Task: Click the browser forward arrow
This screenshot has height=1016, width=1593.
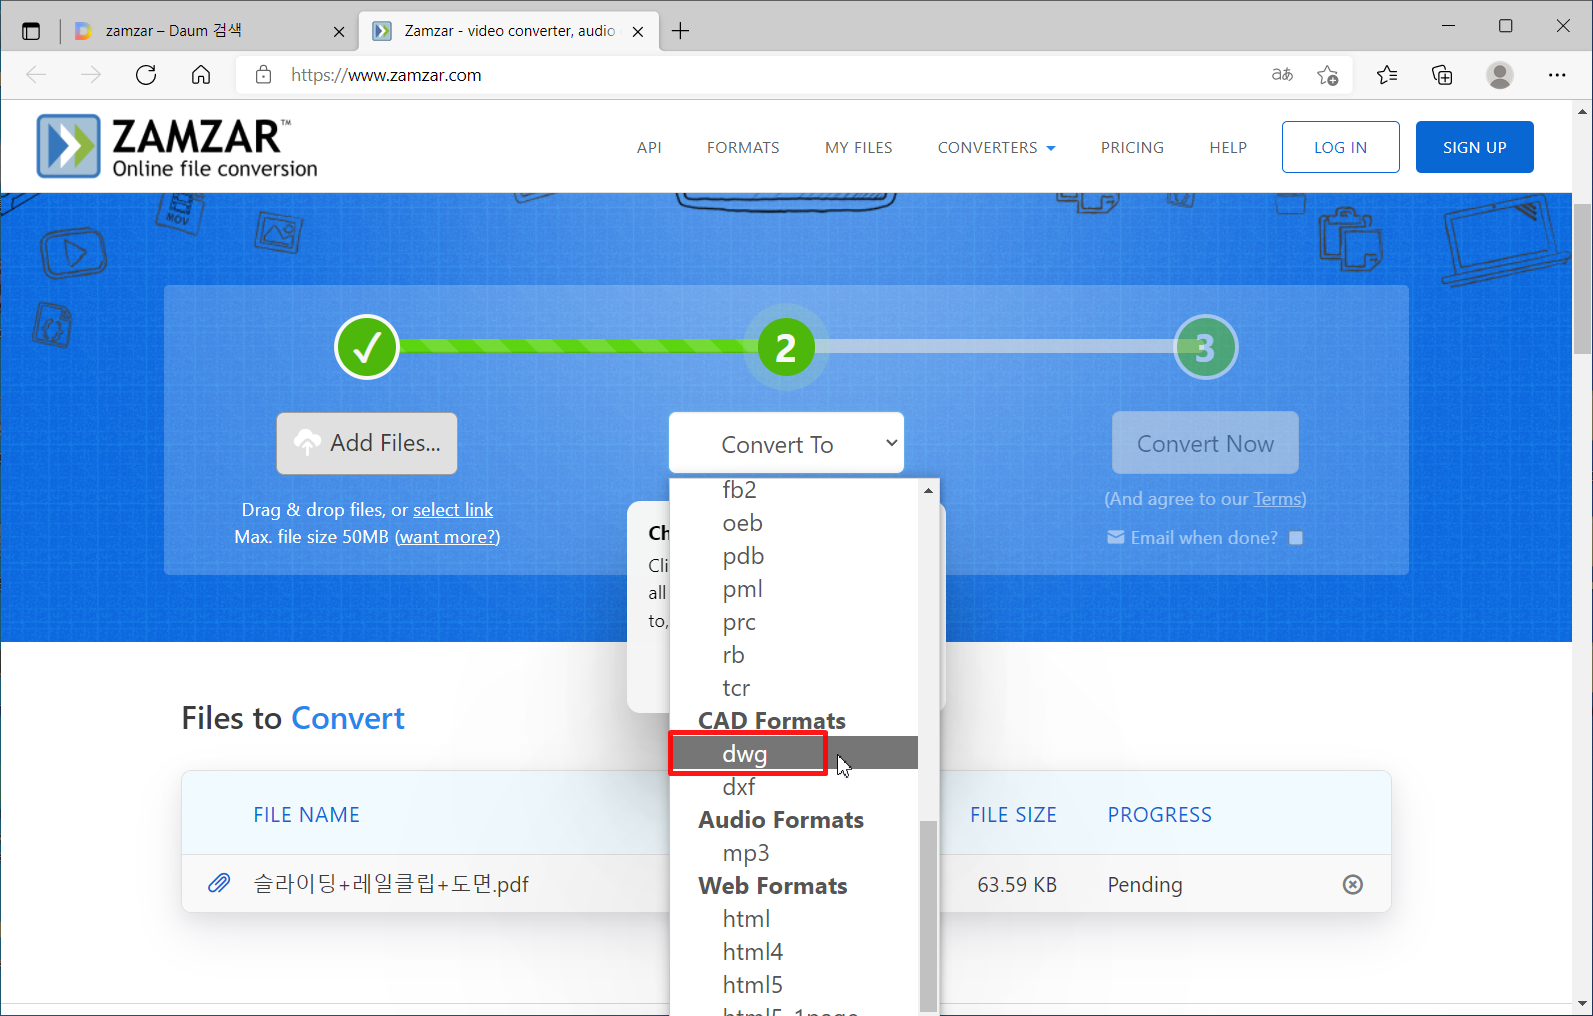Action: coord(91,75)
